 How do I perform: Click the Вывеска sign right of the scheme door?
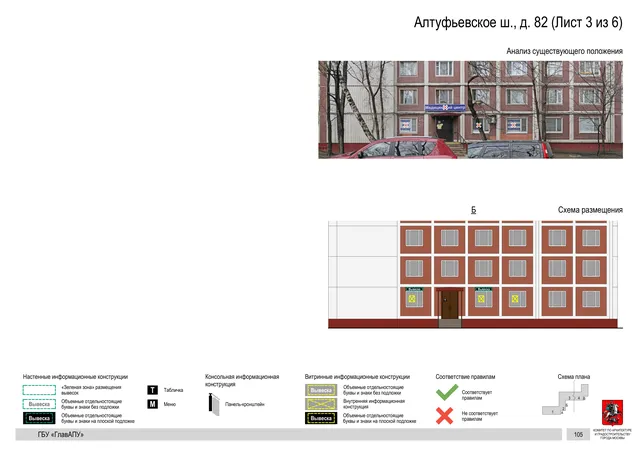[x=484, y=289]
